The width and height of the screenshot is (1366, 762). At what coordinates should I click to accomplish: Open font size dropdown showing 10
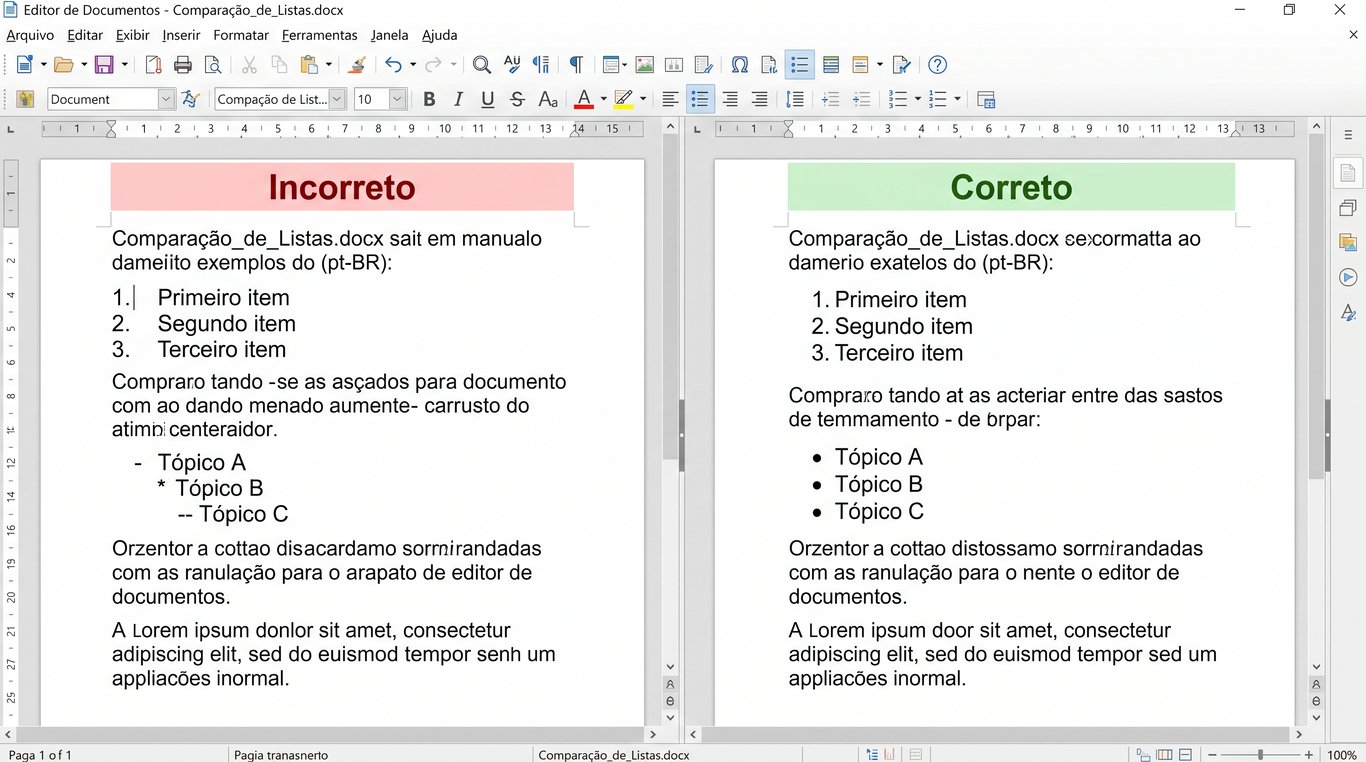(x=397, y=99)
